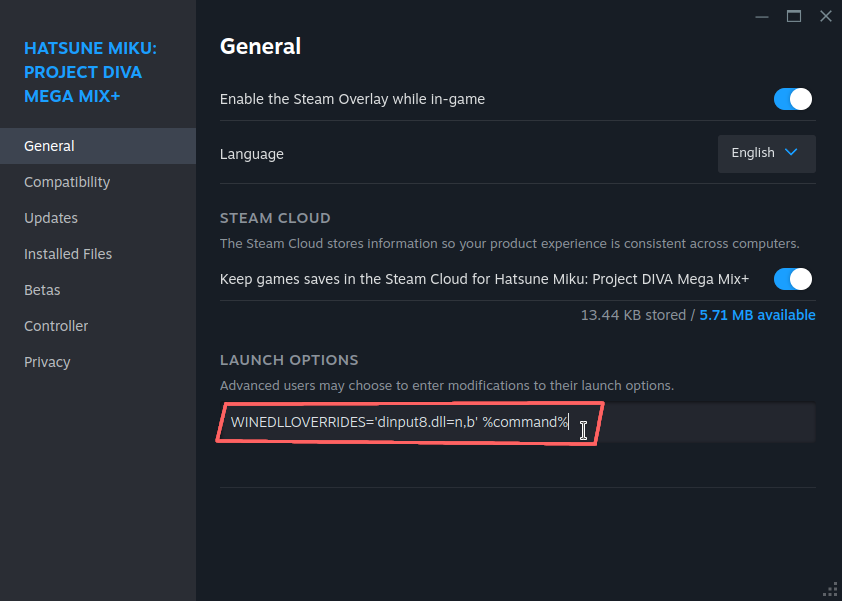842x601 pixels.
Task: Click the launch options text field
Action: point(516,423)
